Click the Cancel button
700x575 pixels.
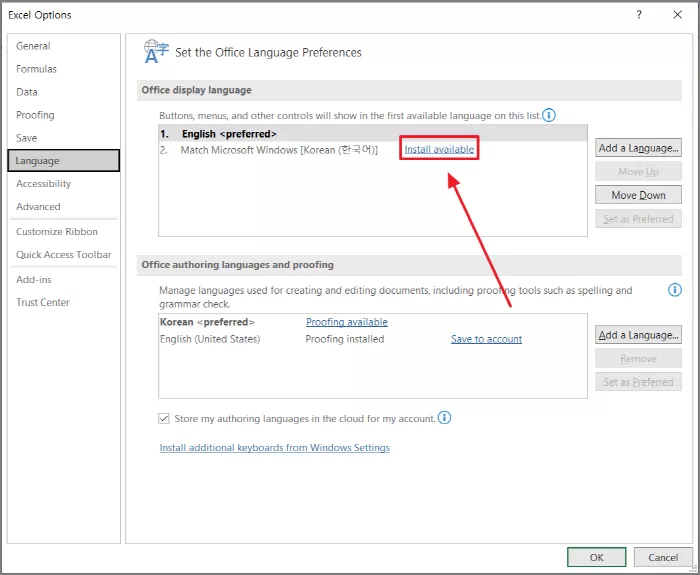(663, 557)
